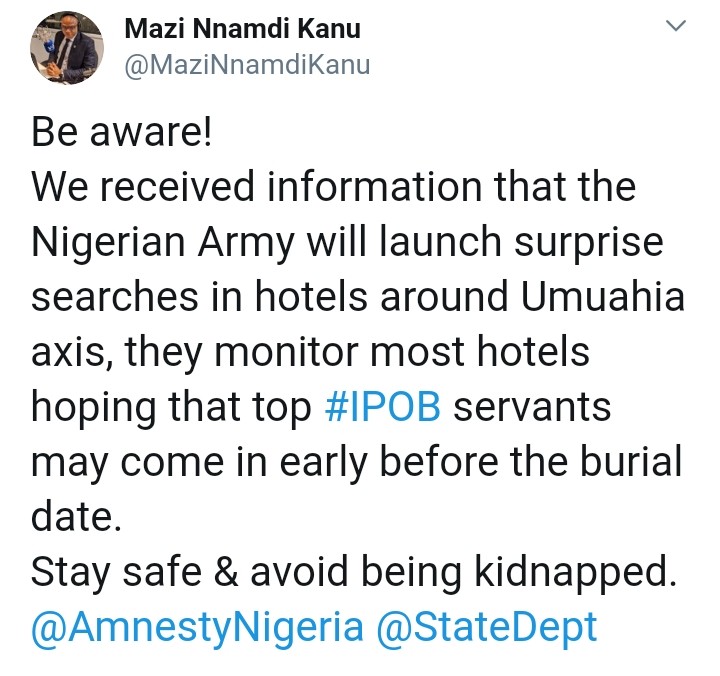Open the Mazi Nnamdi Kanu display name
Screen dimensions: 720x676
point(242,30)
